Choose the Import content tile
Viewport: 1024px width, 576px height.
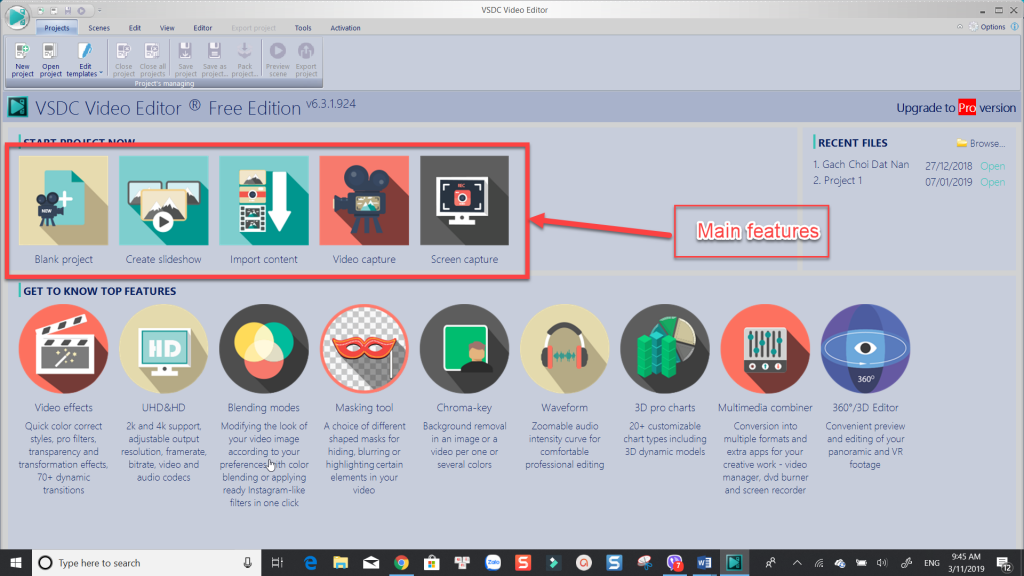pos(264,200)
